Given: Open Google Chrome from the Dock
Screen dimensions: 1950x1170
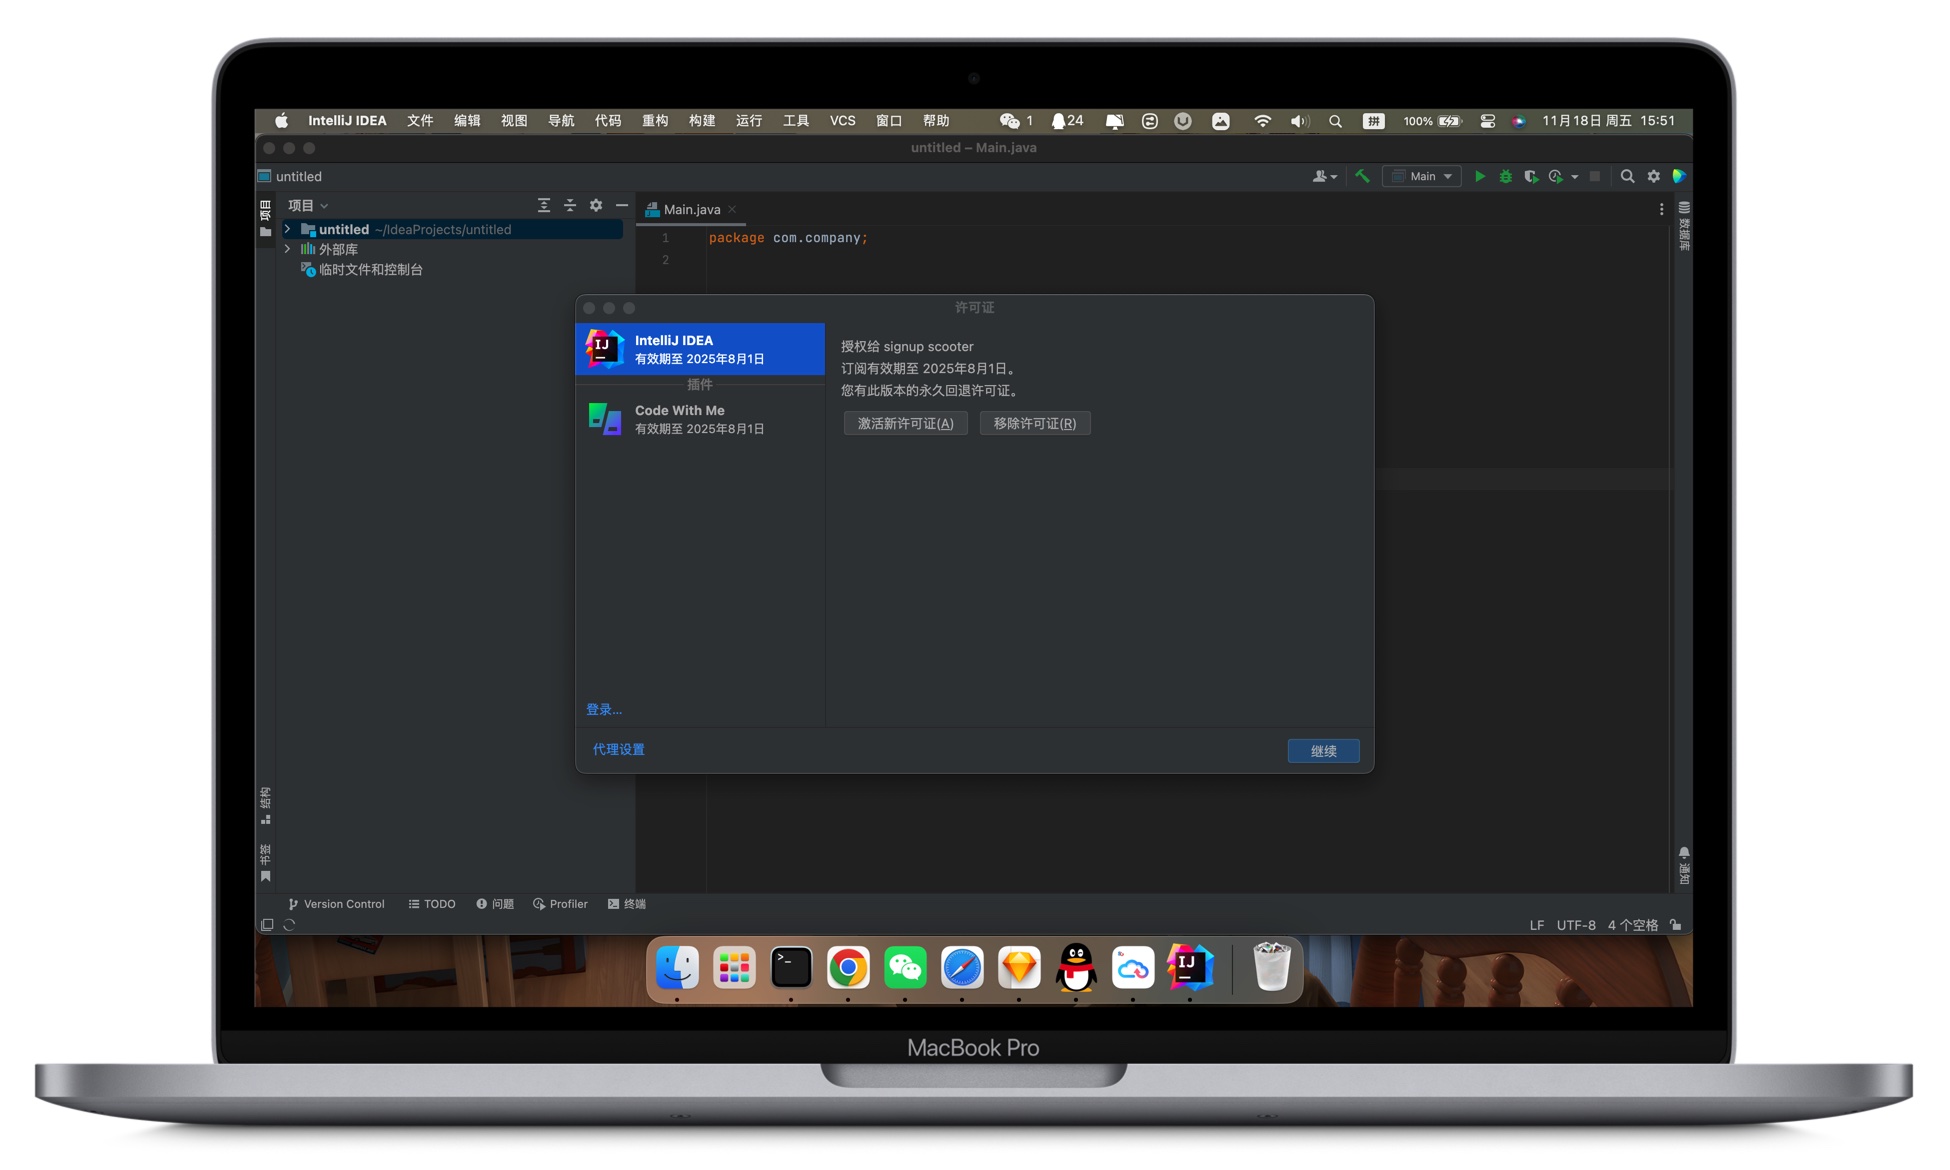Looking at the screenshot, I should pyautogui.click(x=848, y=967).
